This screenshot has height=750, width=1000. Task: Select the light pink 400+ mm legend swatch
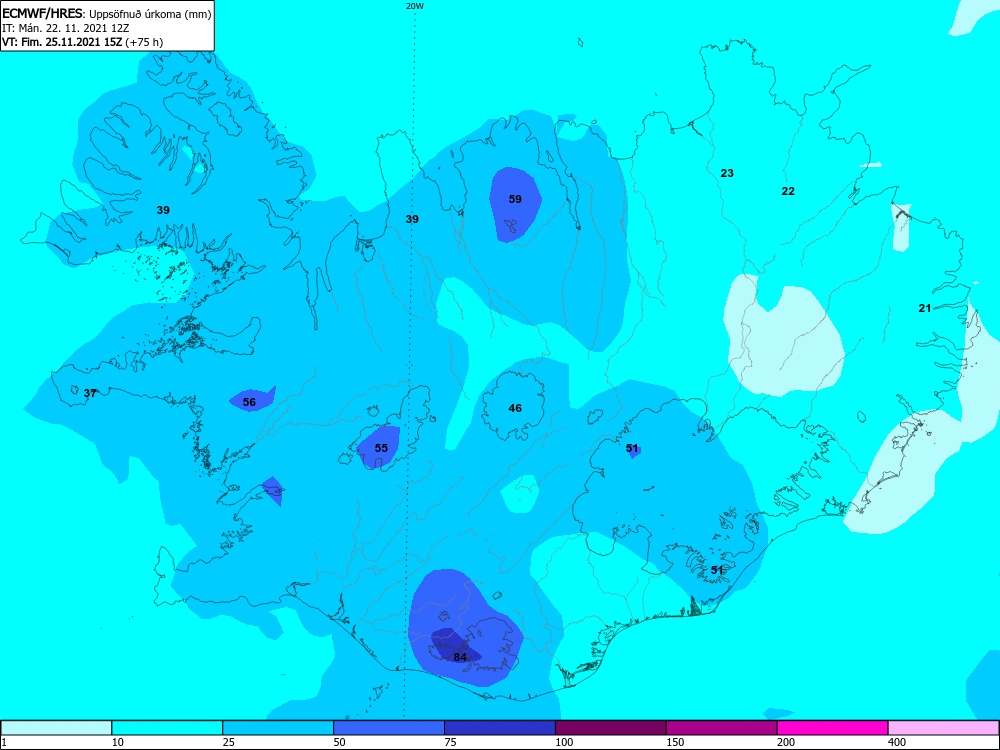[944, 728]
